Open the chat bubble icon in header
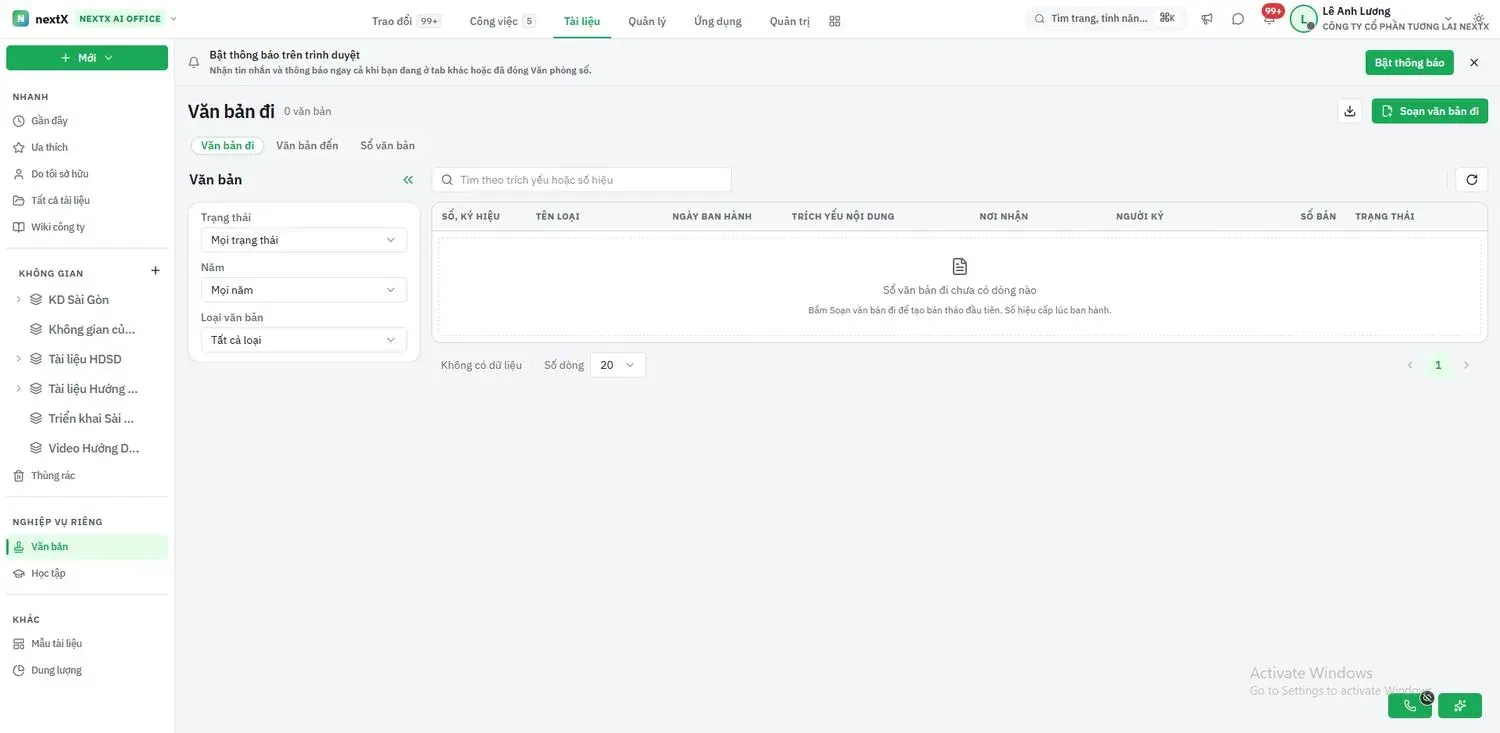1500x733 pixels. pyautogui.click(x=1238, y=19)
